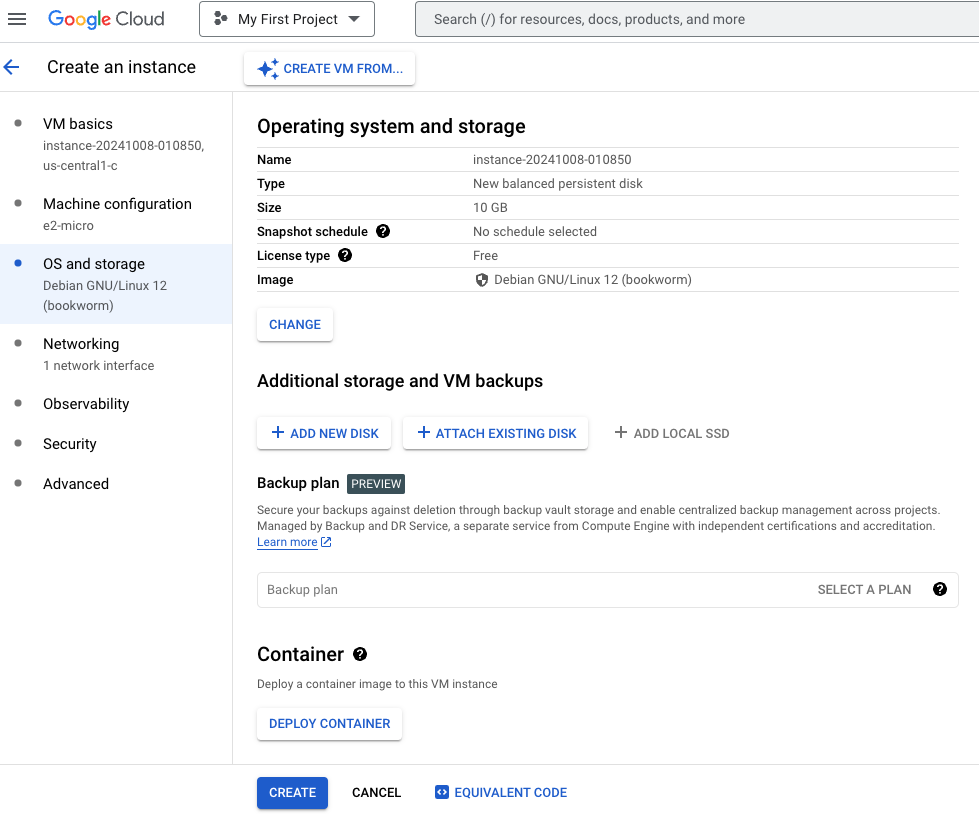Screen dimensions: 979x814
Task: Open the Networking section
Action: (116, 354)
